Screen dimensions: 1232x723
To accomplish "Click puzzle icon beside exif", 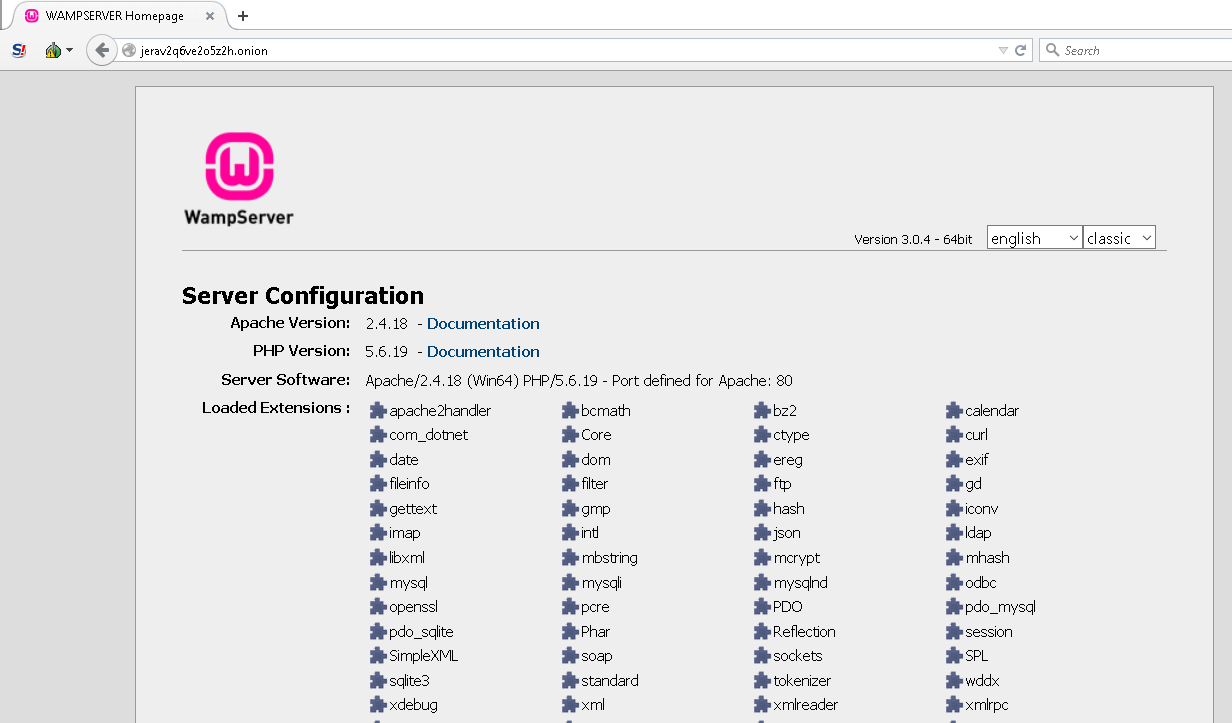I will (x=954, y=460).
